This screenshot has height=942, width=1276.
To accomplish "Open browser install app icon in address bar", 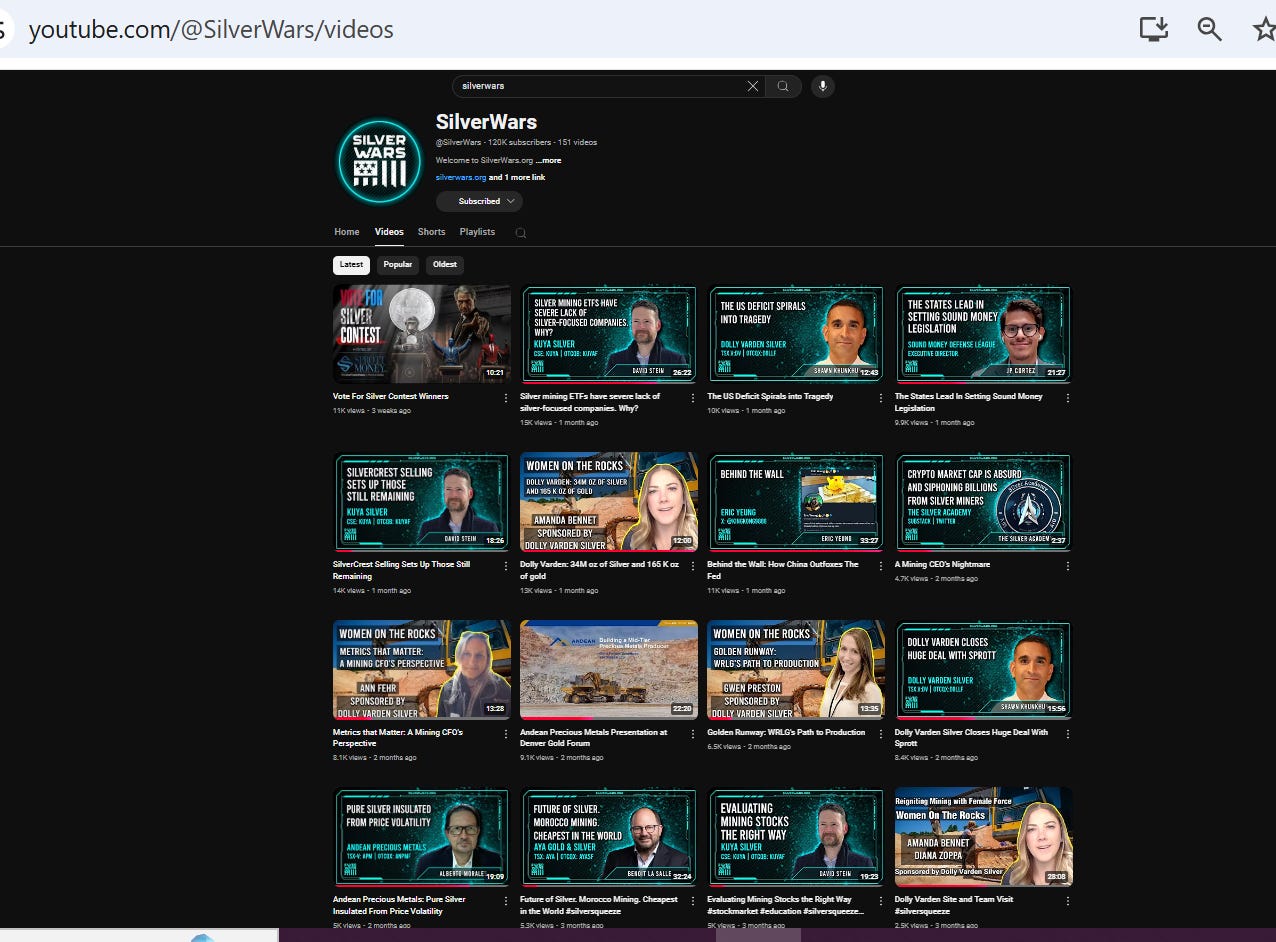I will click(1154, 29).
